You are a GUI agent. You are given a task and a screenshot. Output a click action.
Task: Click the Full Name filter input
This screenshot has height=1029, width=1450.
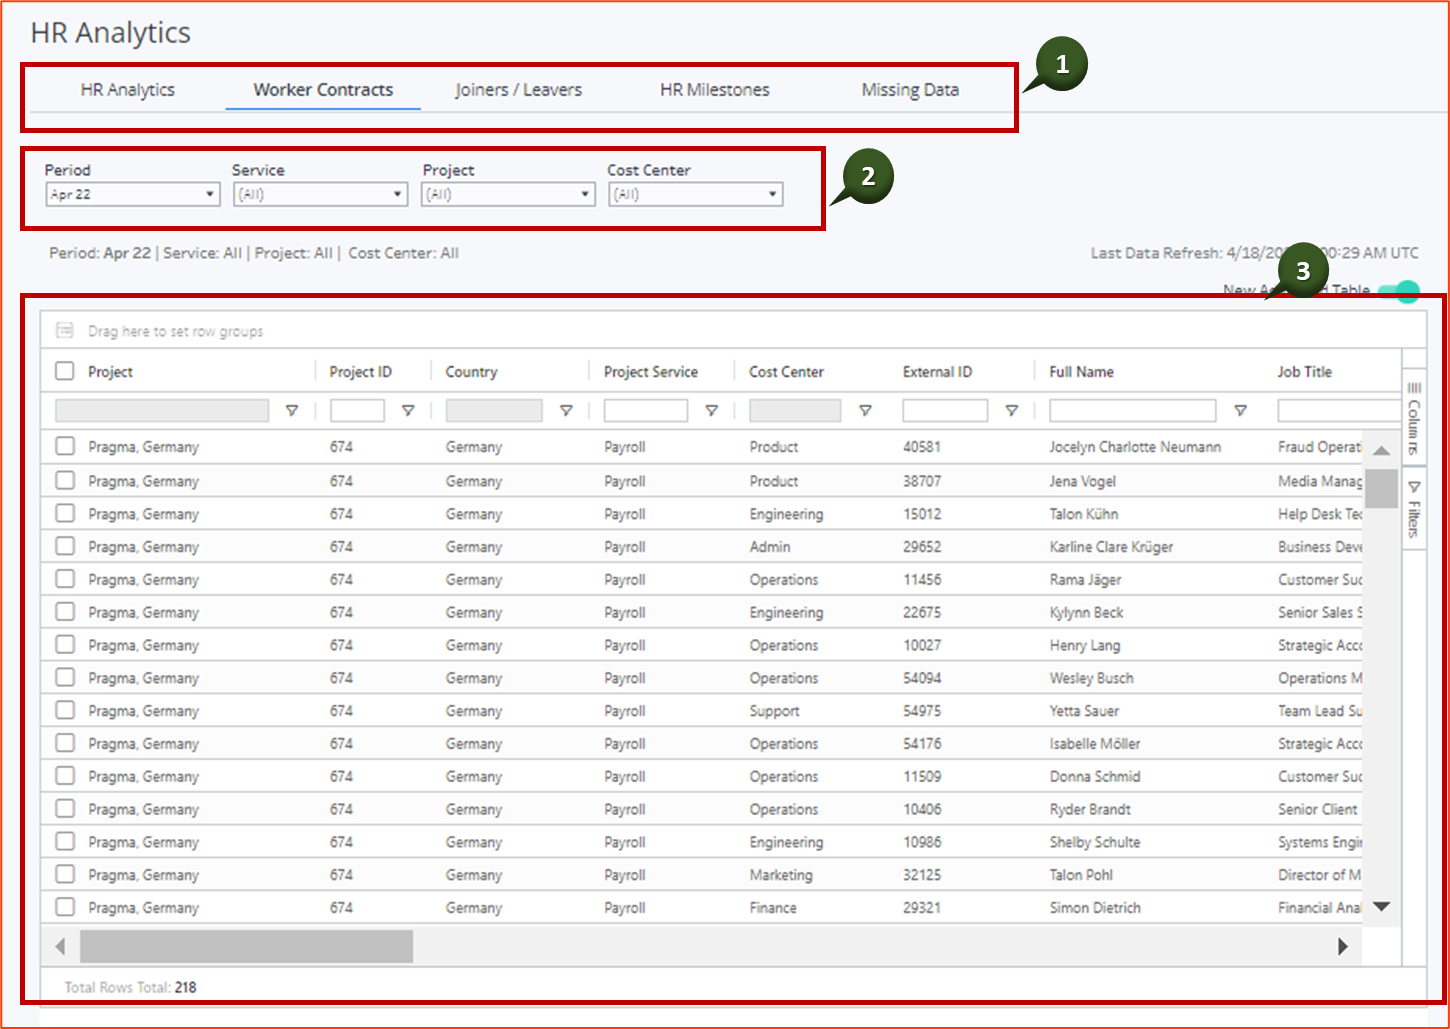(x=1133, y=411)
